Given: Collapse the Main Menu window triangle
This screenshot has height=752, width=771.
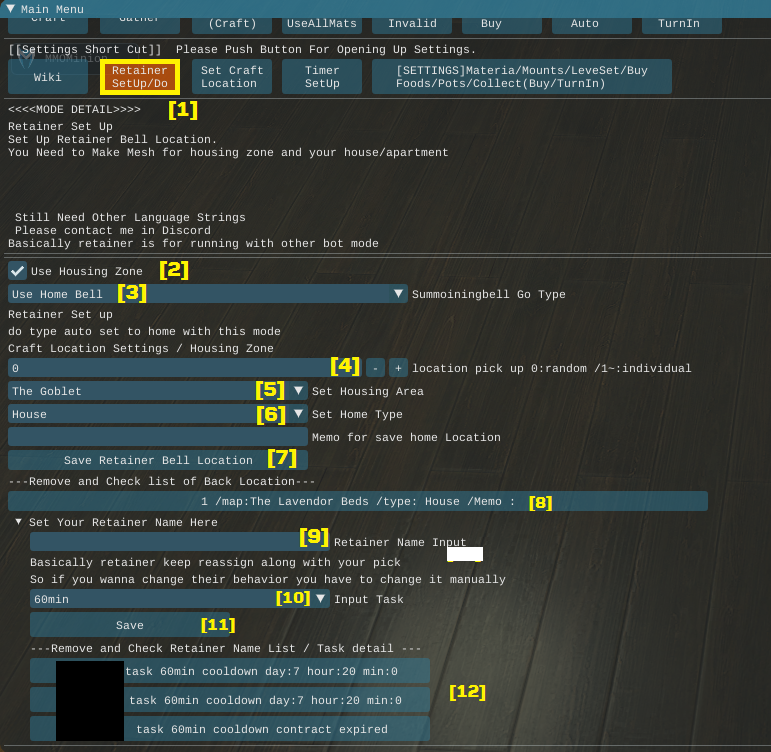Looking at the screenshot, I should pyautogui.click(x=10, y=9).
